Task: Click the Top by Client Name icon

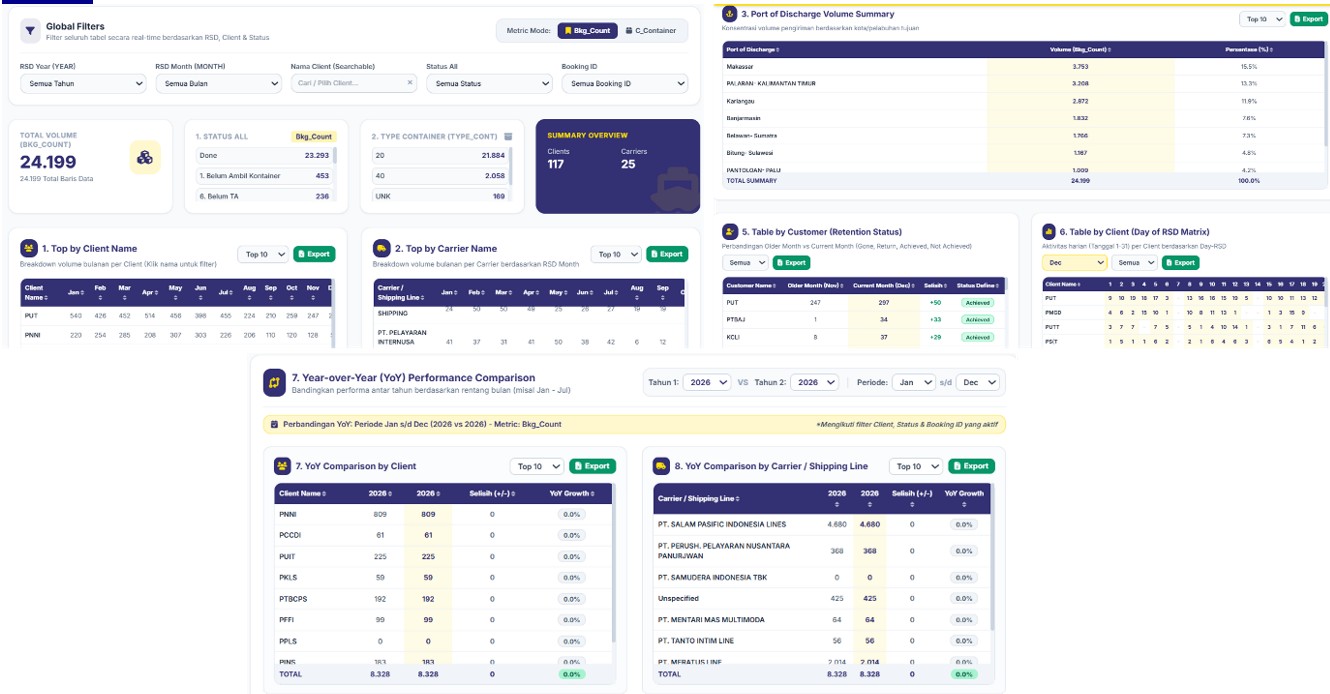Action: 29,248
